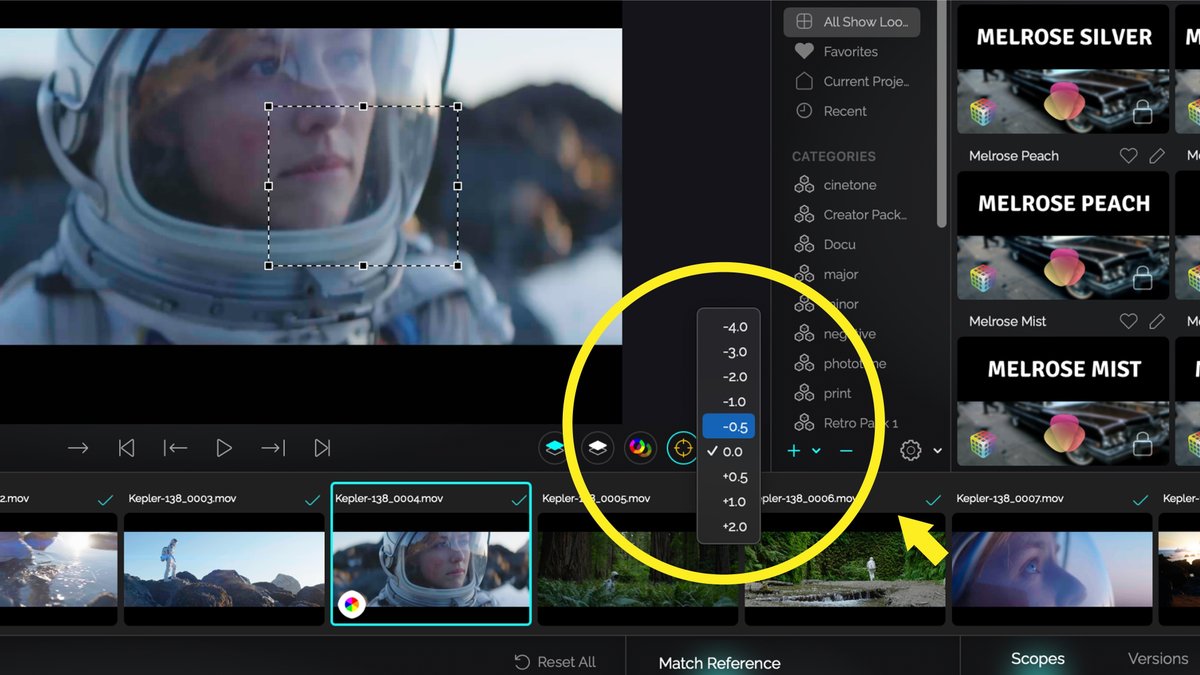Screen dimensions: 1200x675
Task: Click the lock icon on the Melrose Silver look
Action: (x=1142, y=113)
